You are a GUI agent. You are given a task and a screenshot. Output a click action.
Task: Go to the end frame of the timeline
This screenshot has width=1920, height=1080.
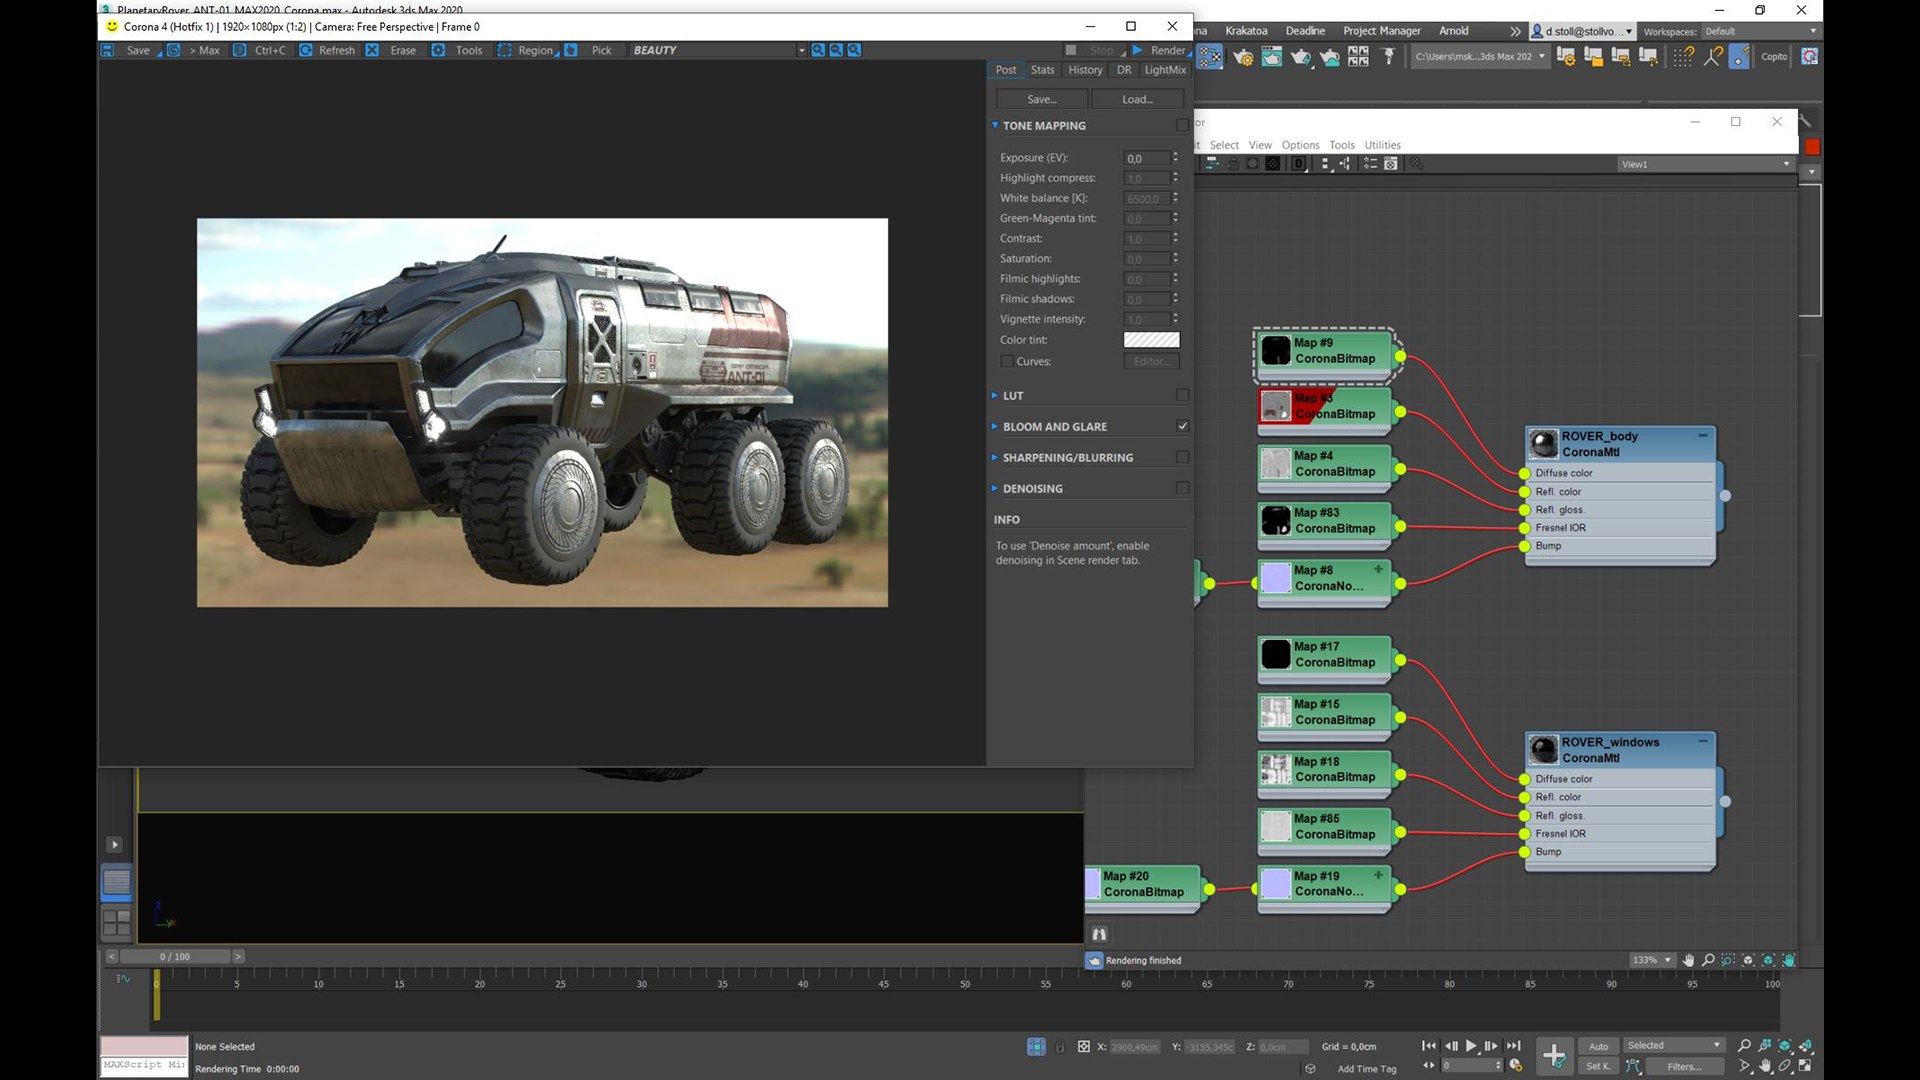[1514, 1046]
